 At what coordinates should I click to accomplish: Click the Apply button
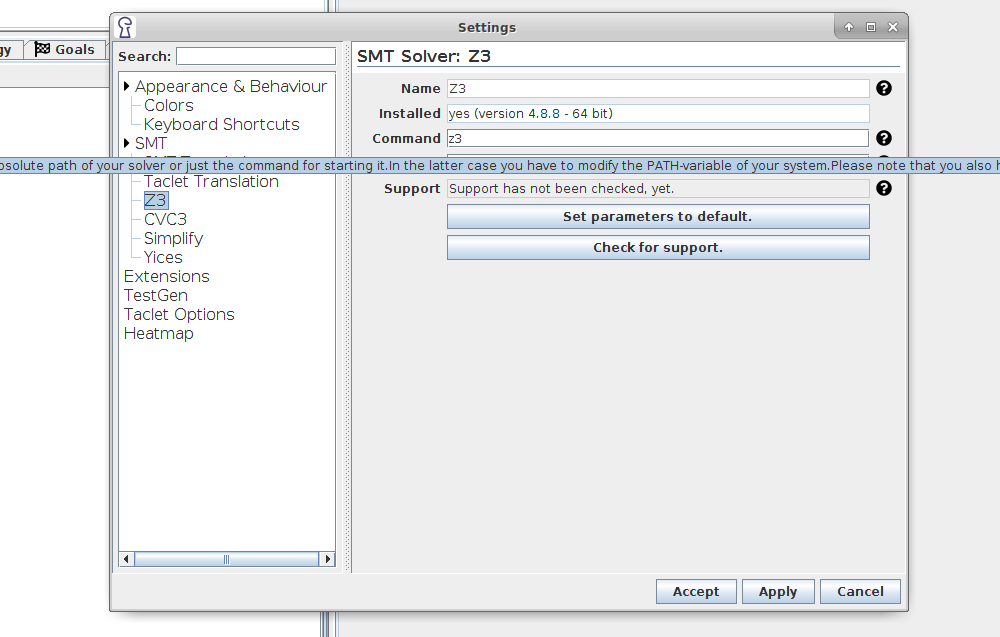pyautogui.click(x=777, y=591)
